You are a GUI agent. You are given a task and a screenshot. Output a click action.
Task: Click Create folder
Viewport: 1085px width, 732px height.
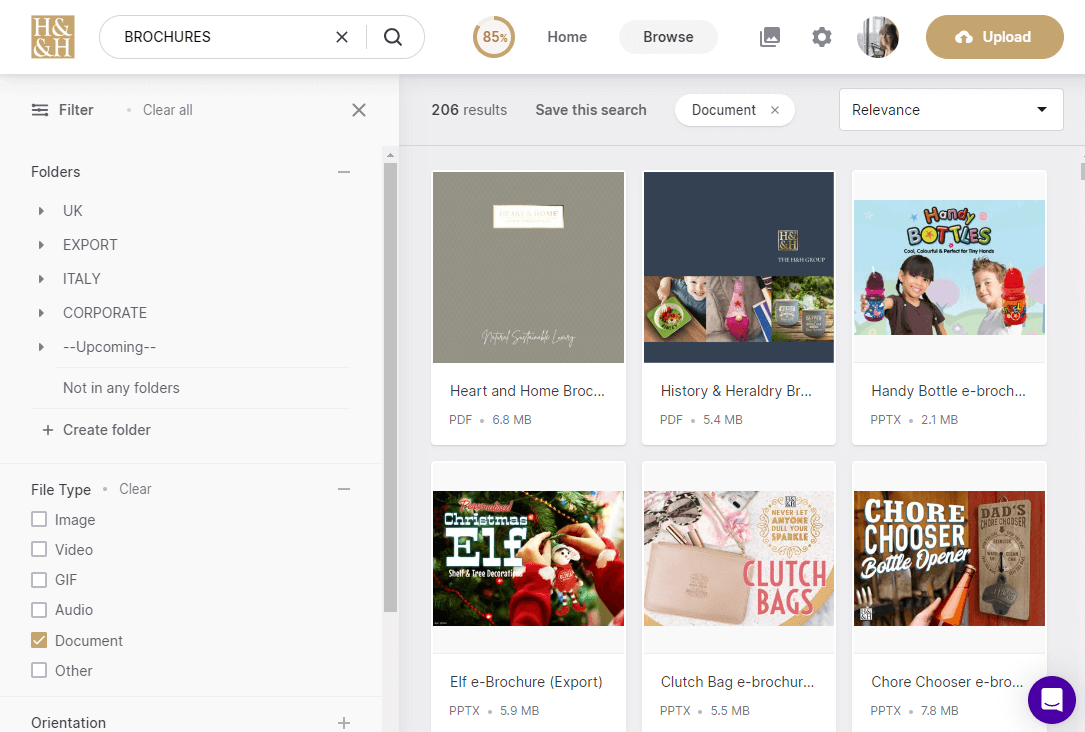click(96, 430)
